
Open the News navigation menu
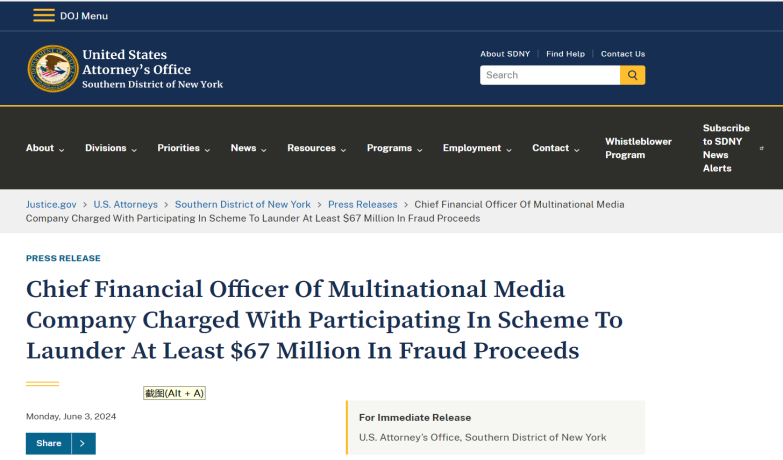click(x=249, y=148)
